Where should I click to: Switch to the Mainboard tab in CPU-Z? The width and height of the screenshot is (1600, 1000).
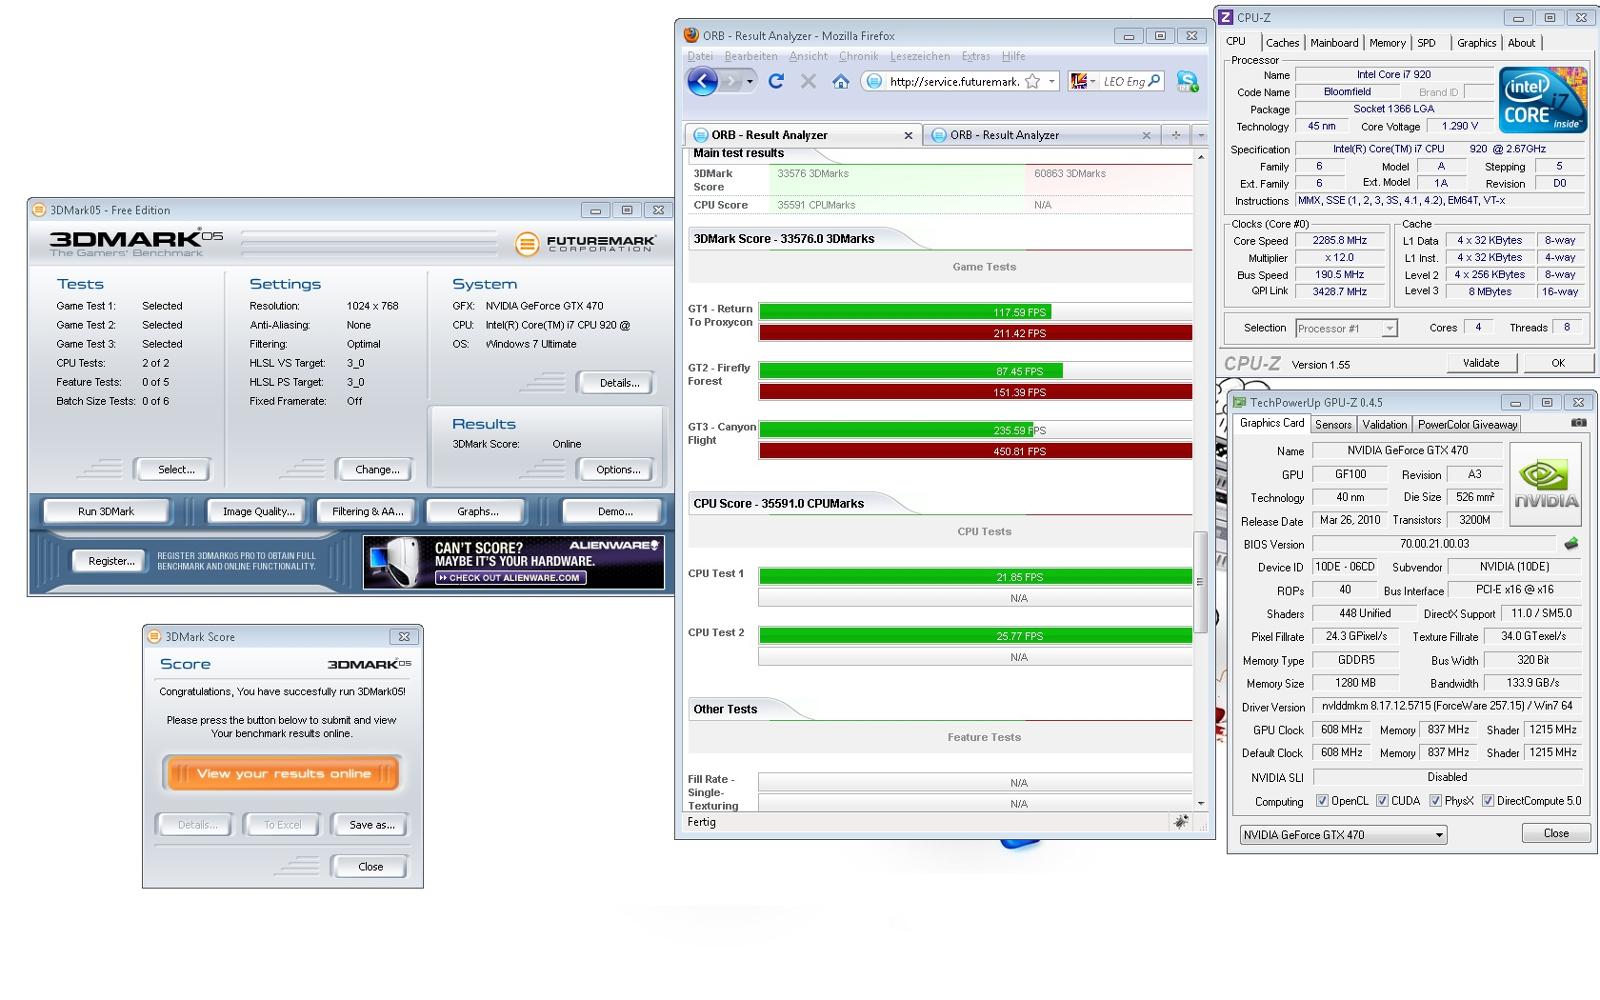click(1334, 43)
